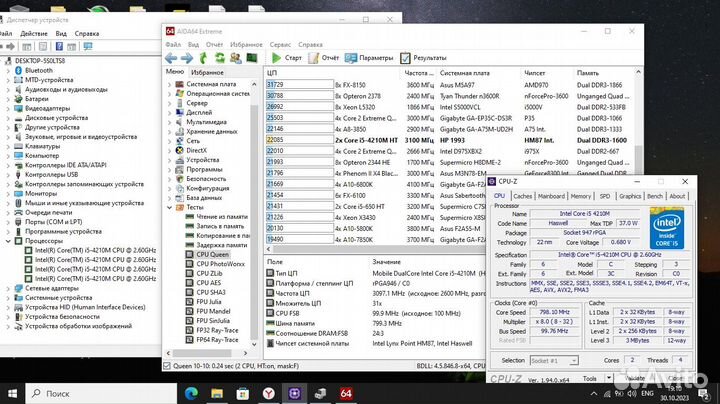
Task: Click the taskbar search box Поиск
Action: (x=101, y=393)
